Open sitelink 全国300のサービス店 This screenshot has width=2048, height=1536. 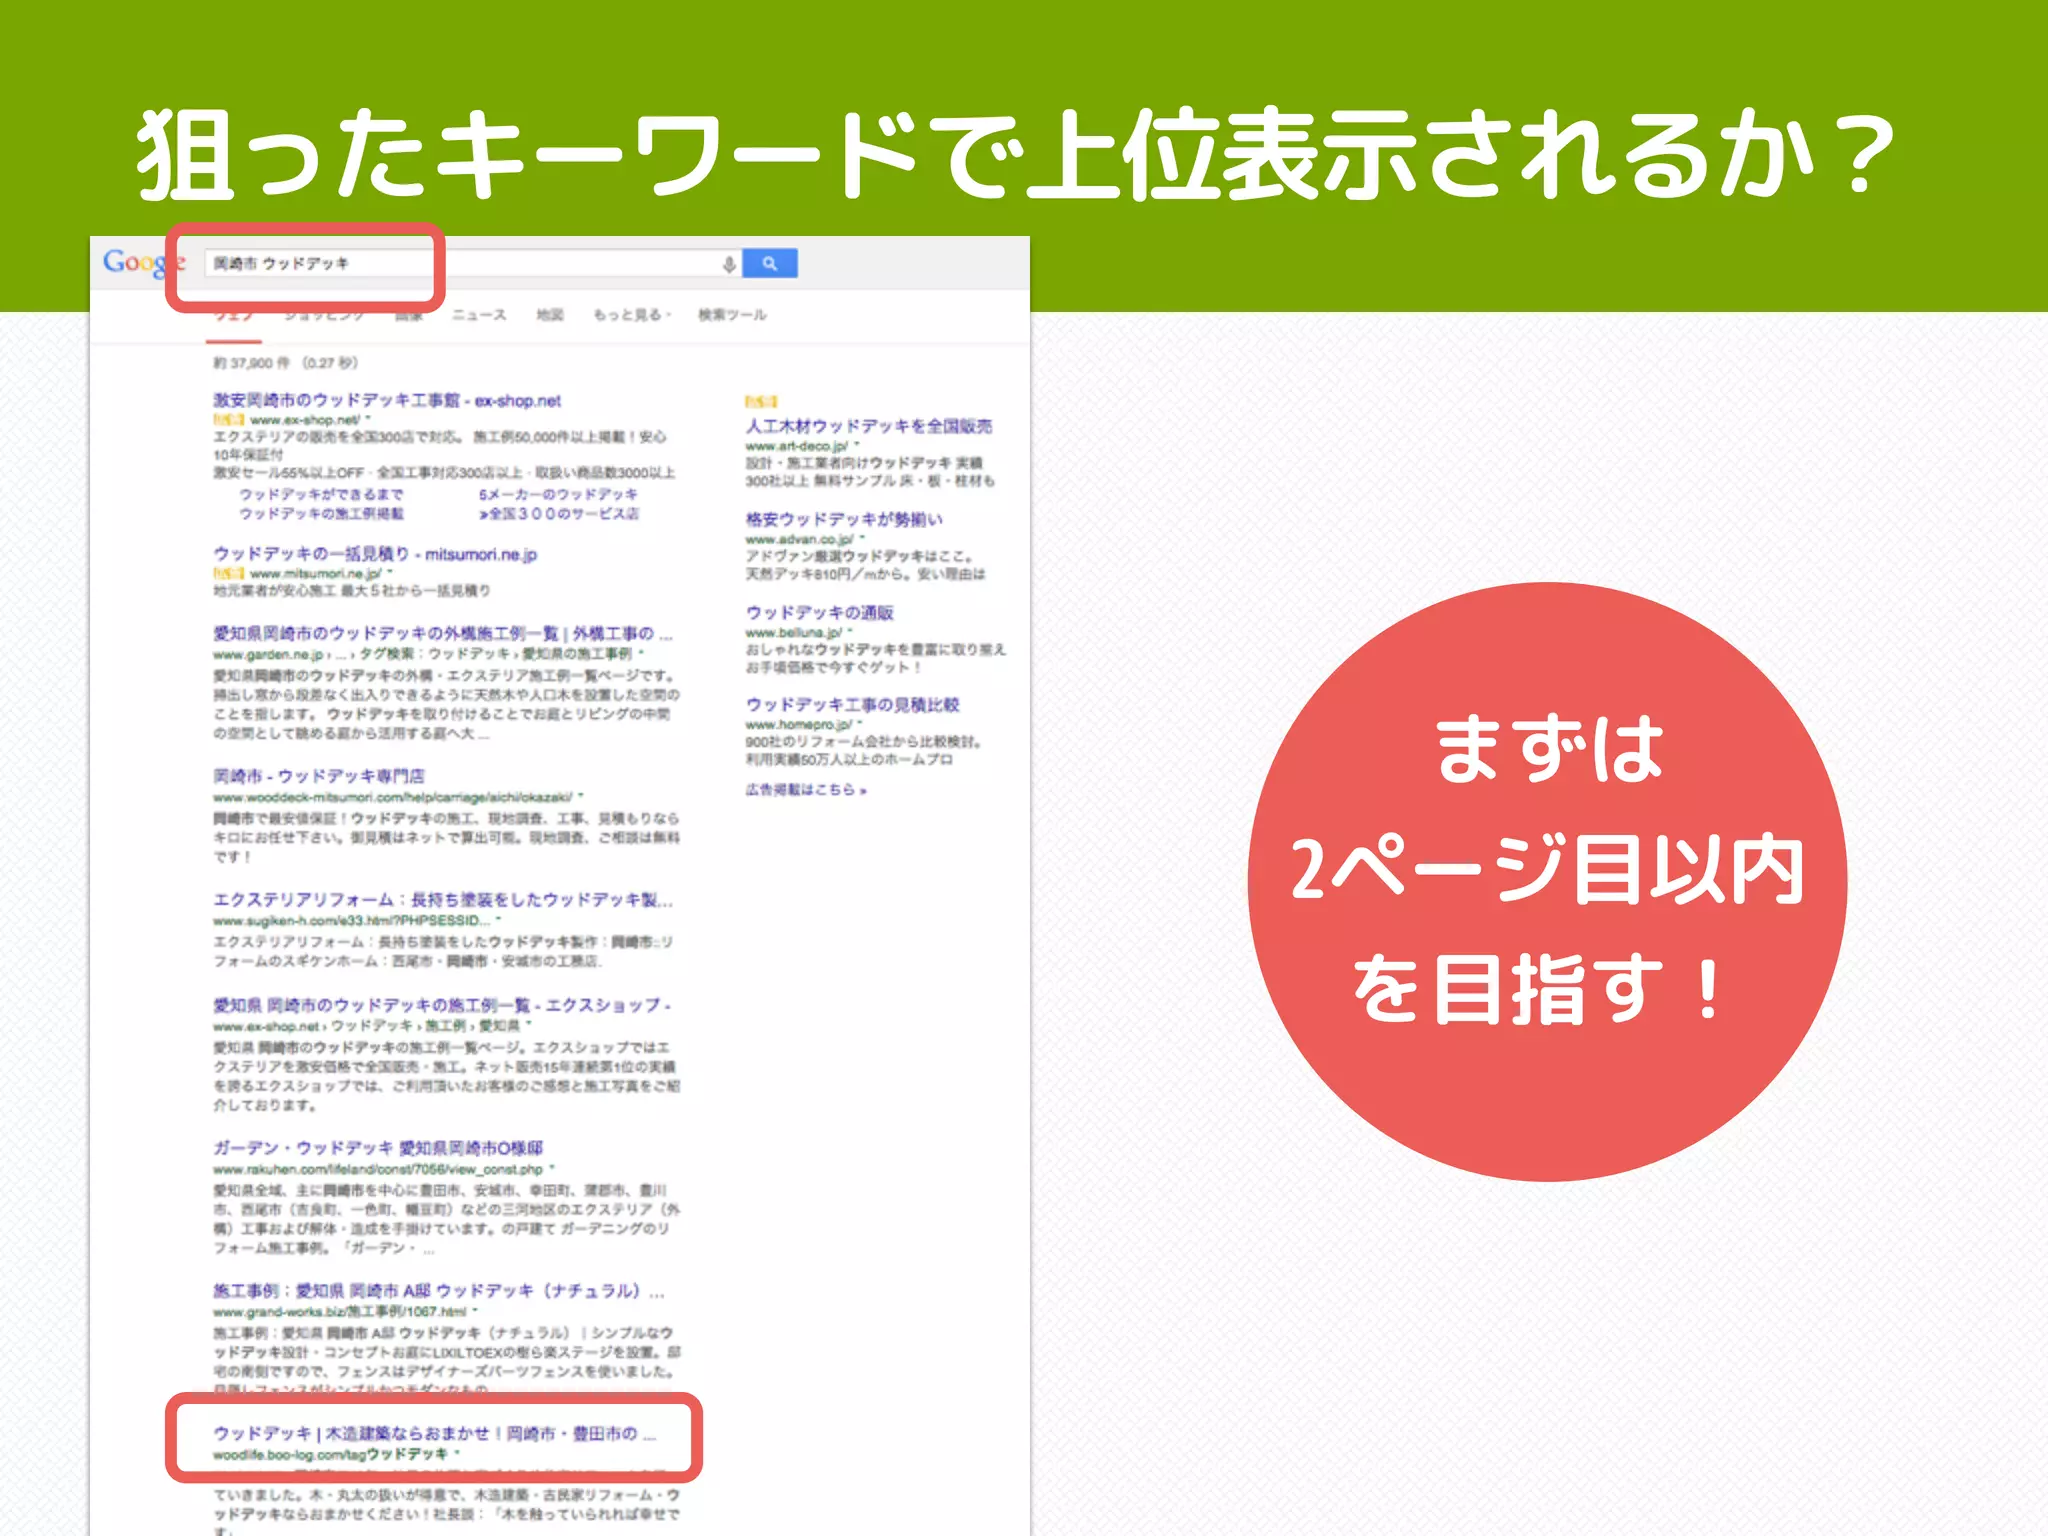tap(558, 514)
